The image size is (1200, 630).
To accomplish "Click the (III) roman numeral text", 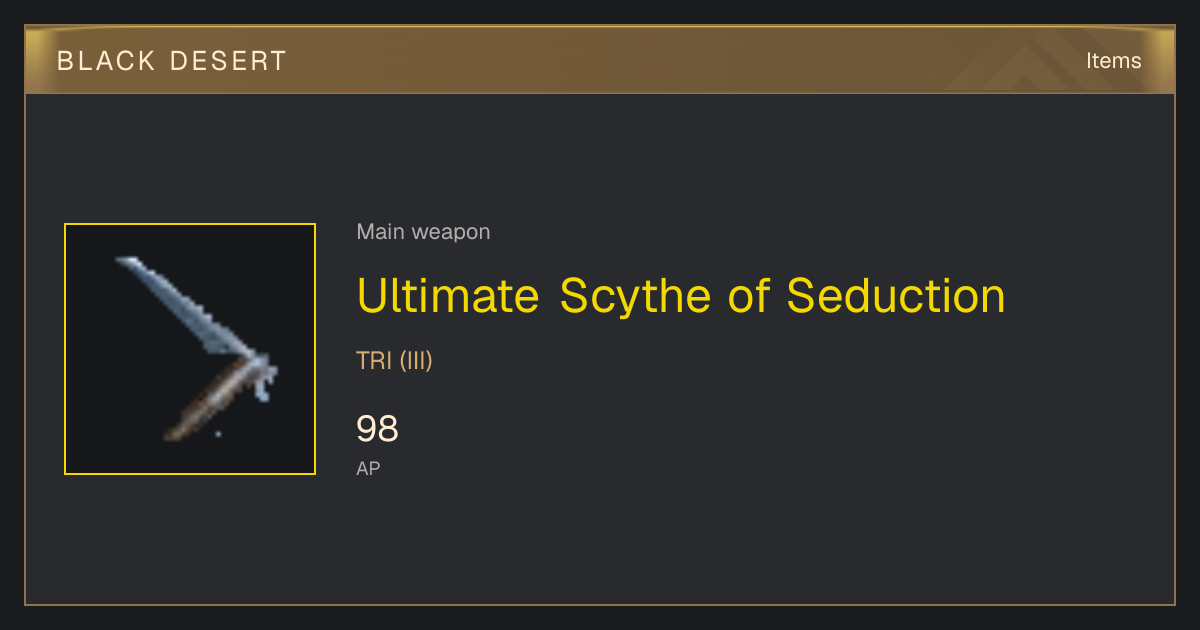I will pyautogui.click(x=416, y=361).
